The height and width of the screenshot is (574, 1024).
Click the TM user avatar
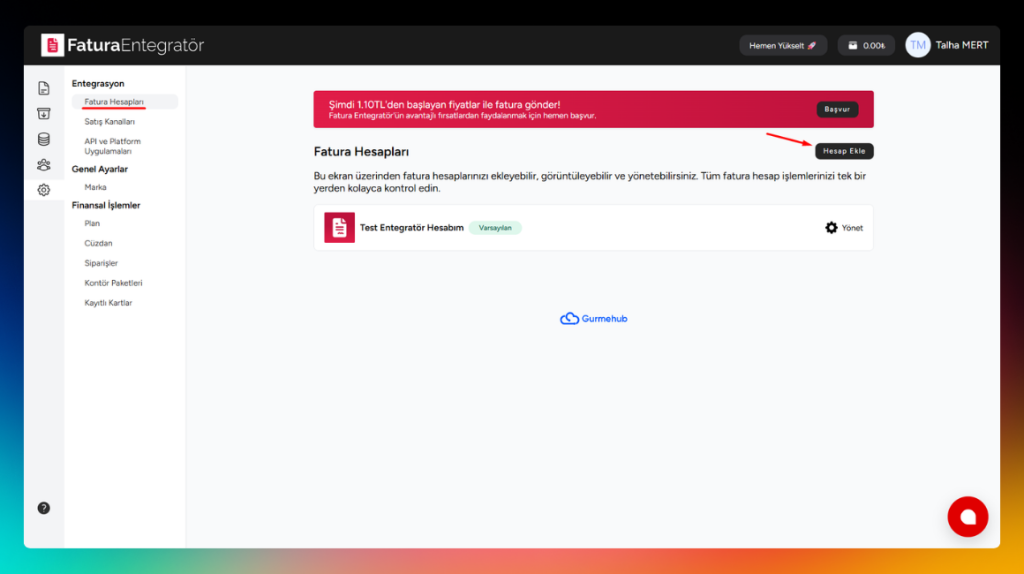point(917,45)
